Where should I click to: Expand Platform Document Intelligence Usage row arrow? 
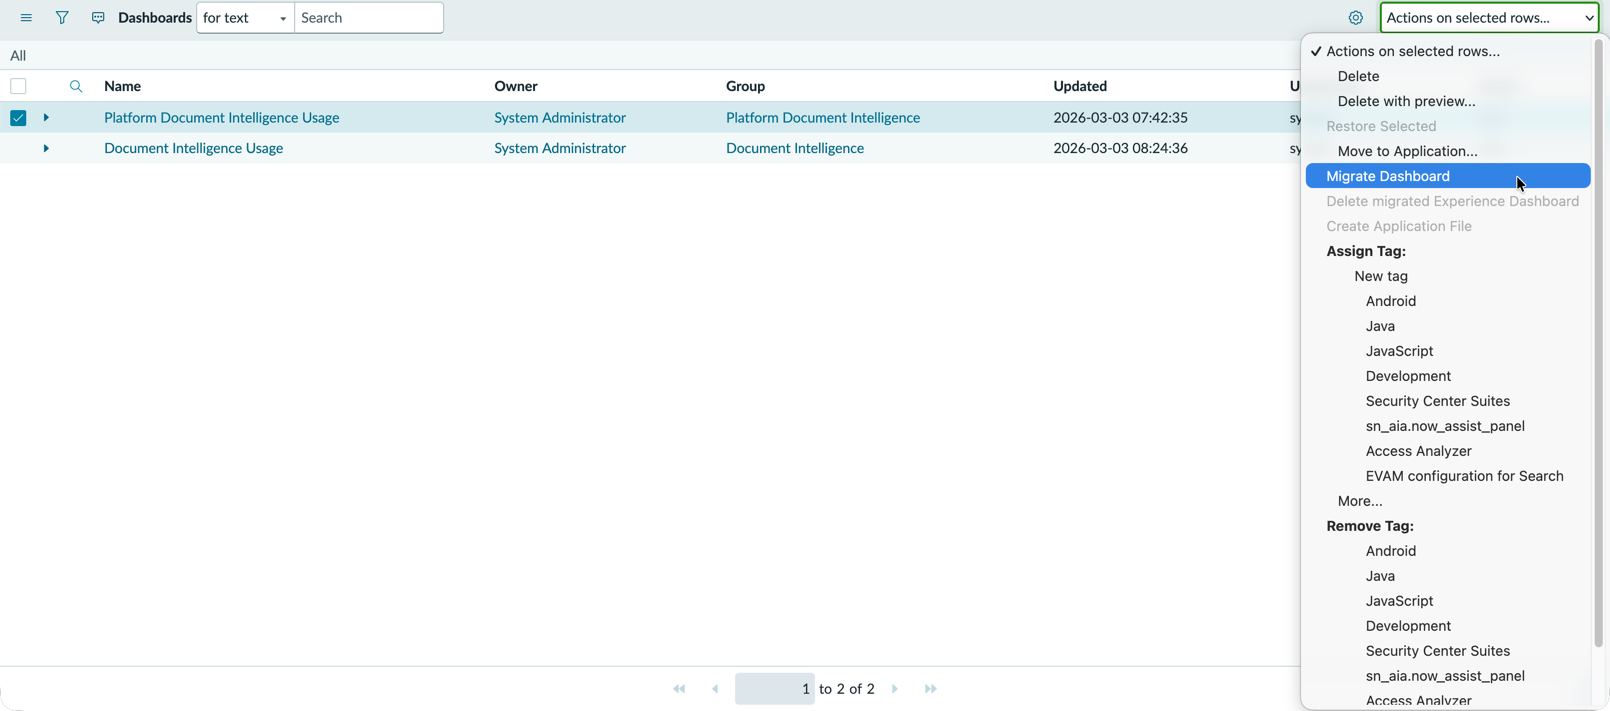(46, 118)
